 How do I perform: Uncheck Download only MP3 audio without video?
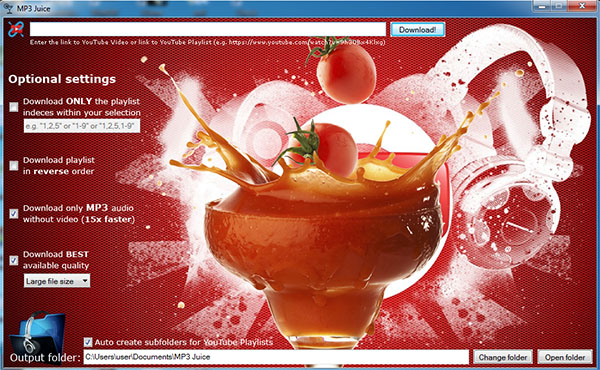click(14, 214)
